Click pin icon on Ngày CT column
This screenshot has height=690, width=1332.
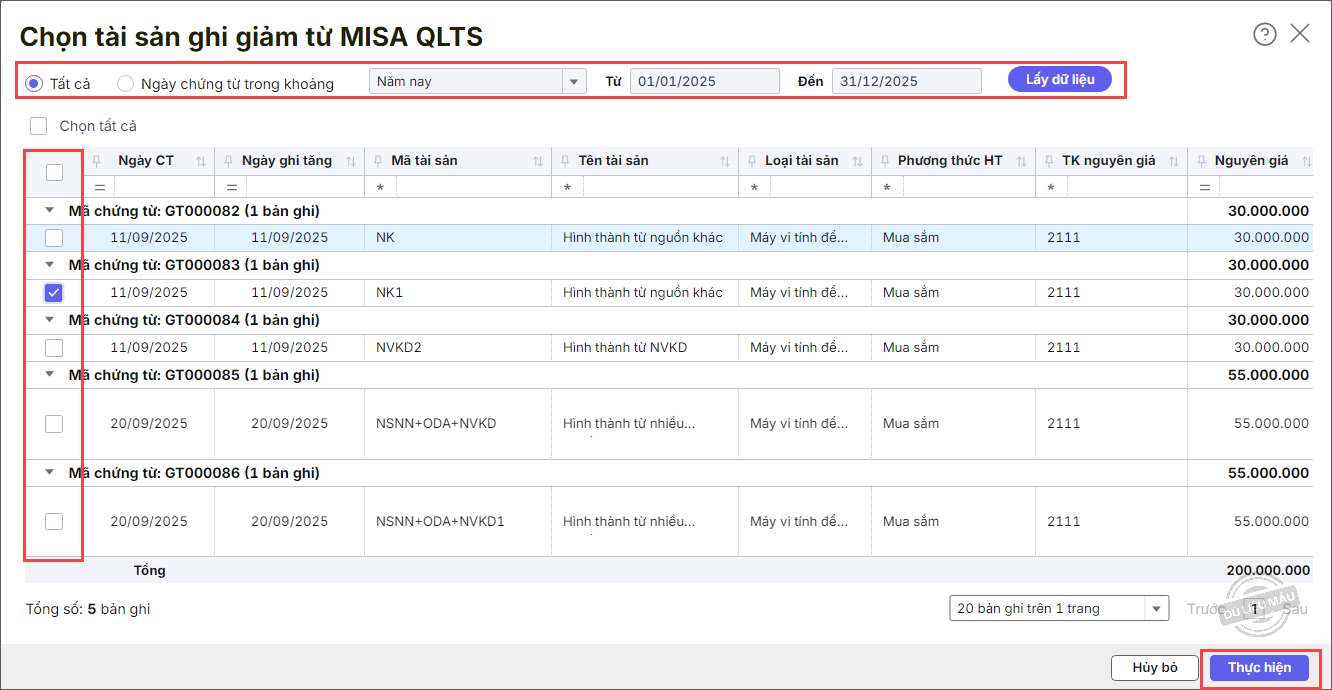pyautogui.click(x=97, y=161)
